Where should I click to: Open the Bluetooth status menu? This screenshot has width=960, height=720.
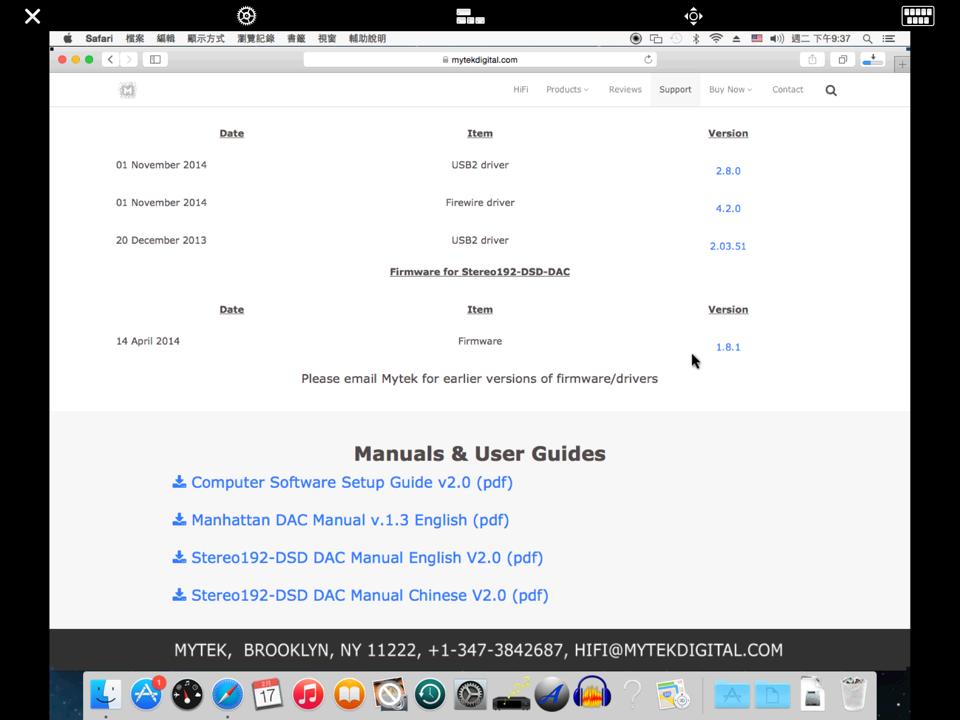[x=696, y=39]
